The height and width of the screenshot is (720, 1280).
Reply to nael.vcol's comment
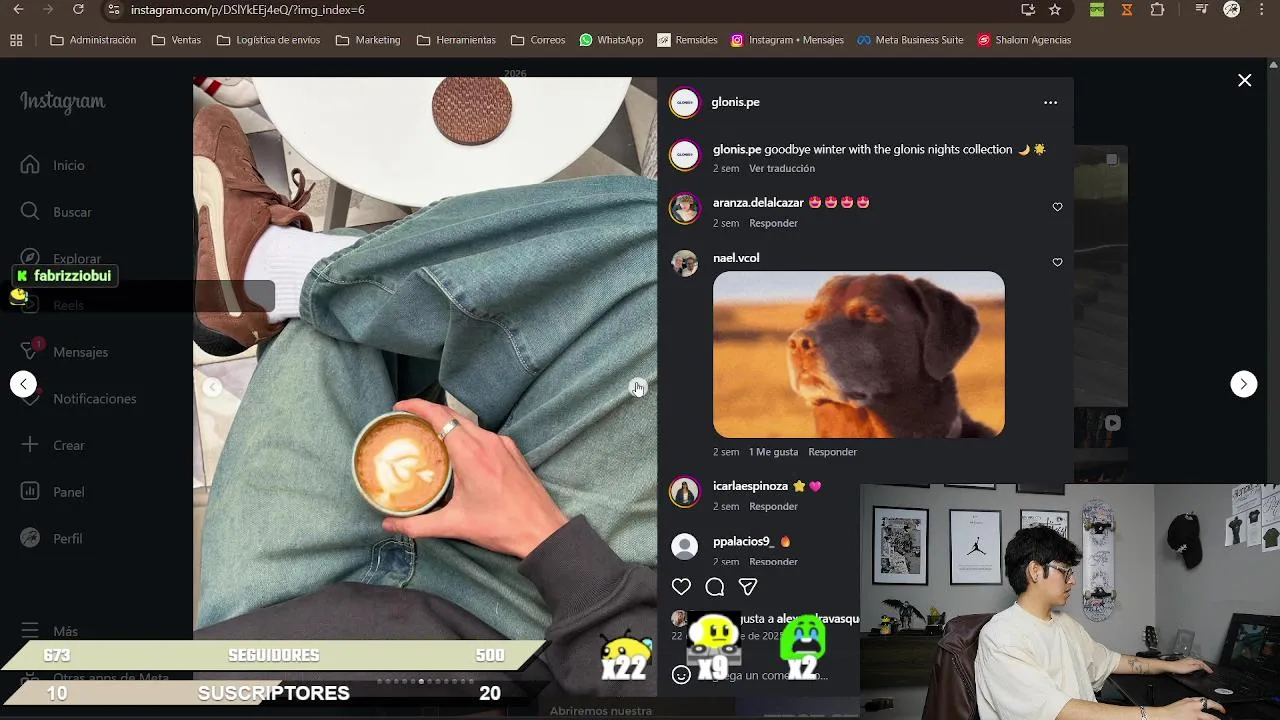[832, 452]
